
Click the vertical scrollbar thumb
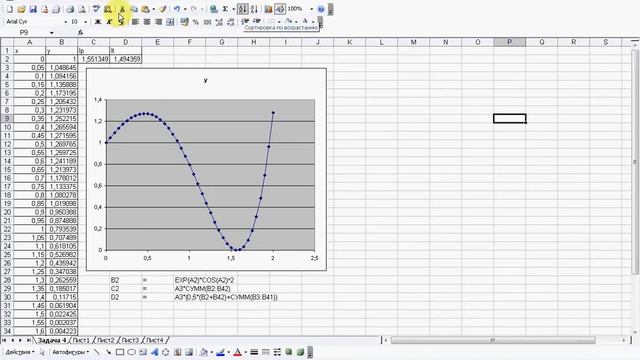pyautogui.click(x=635, y=162)
